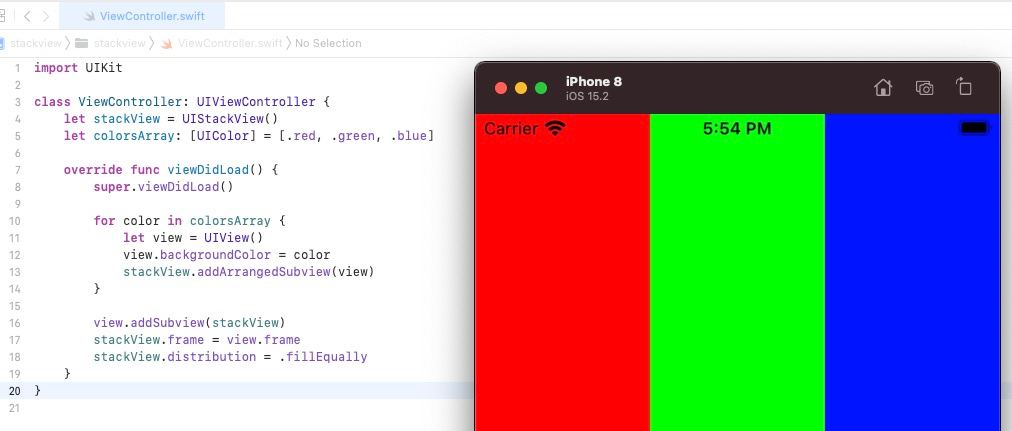The image size is (1012, 431).
Task: Click the iOS 15.2 version label
Action: [587, 97]
